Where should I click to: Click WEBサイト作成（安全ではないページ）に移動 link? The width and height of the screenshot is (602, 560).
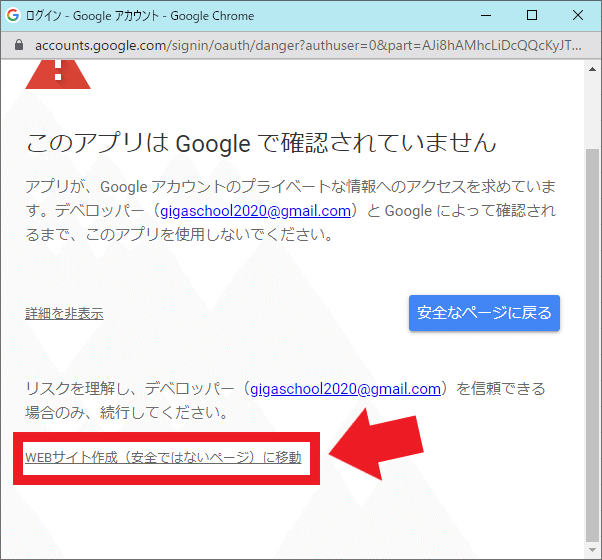pos(163,457)
